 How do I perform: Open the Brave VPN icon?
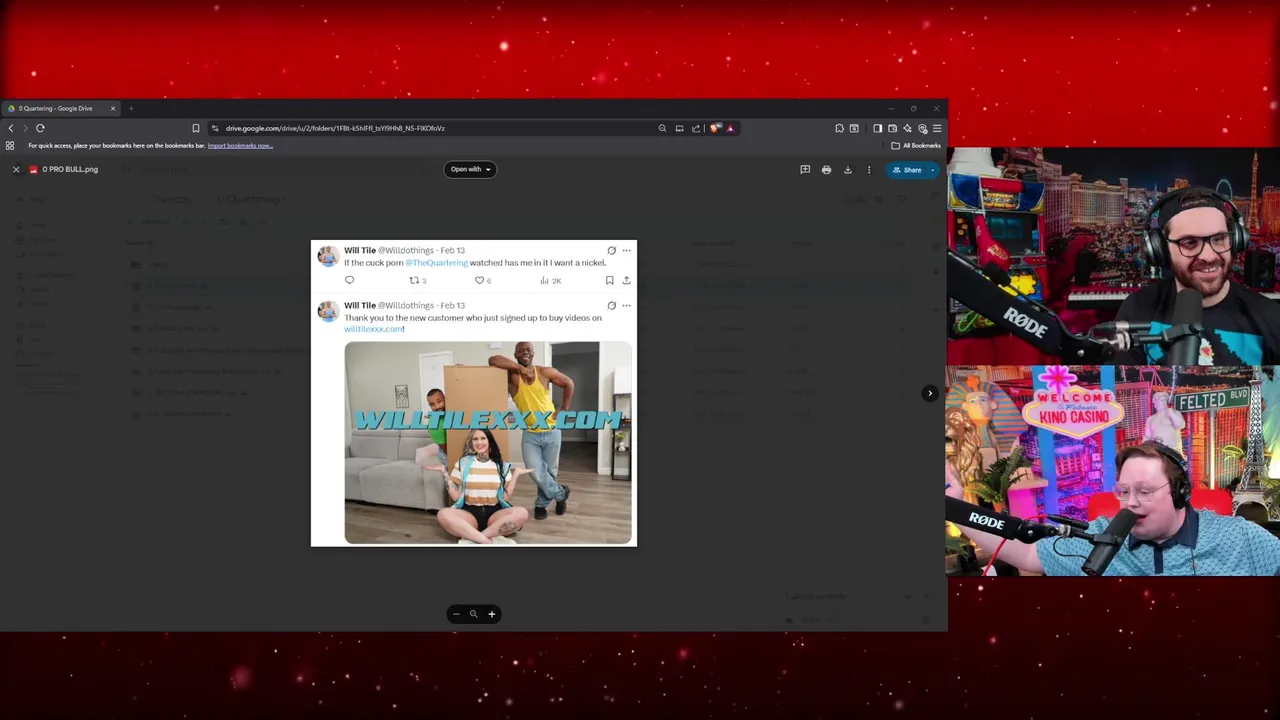point(922,128)
